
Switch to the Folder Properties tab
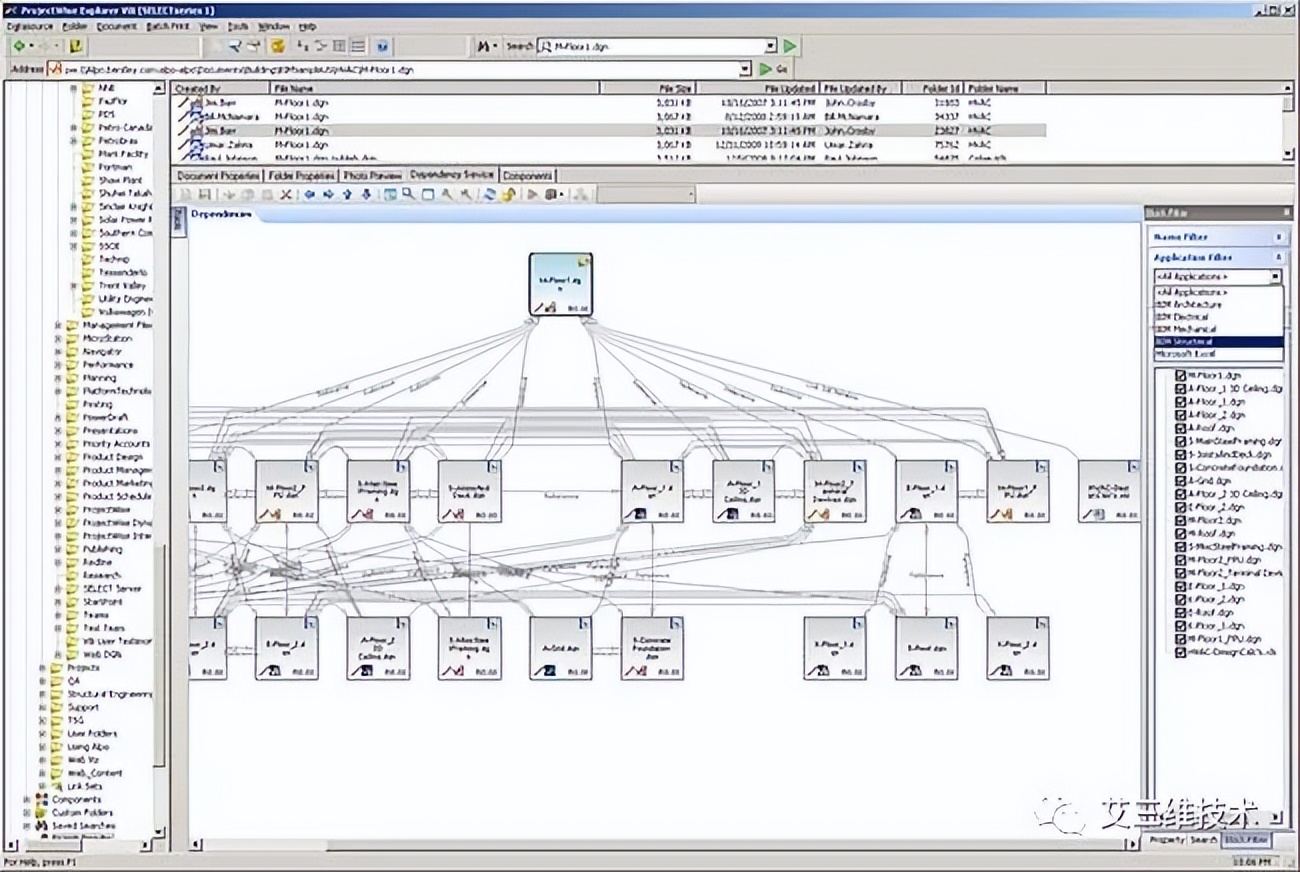tap(302, 175)
